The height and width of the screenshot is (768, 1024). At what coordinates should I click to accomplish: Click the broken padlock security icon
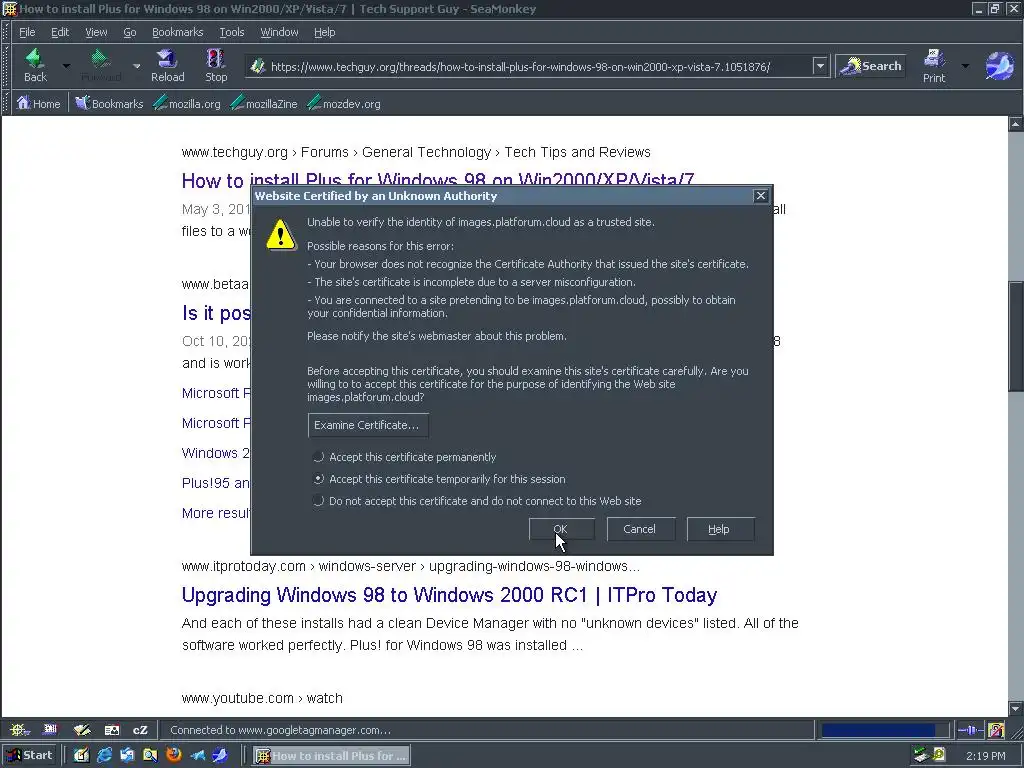pos(996,729)
